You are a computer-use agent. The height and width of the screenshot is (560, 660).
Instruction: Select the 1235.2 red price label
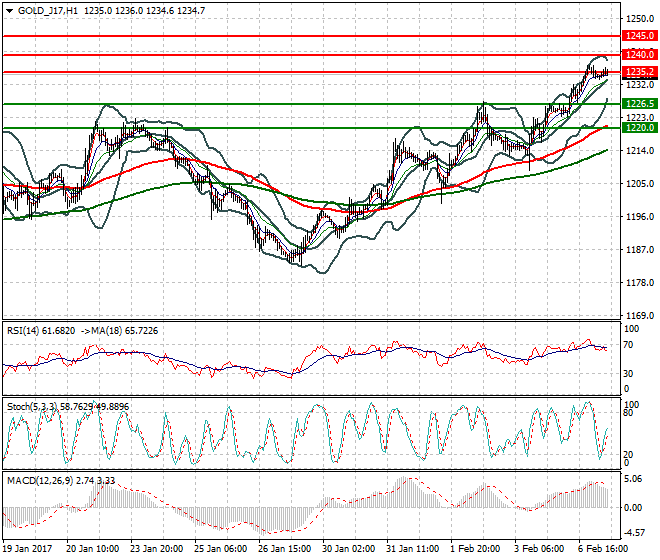click(639, 72)
